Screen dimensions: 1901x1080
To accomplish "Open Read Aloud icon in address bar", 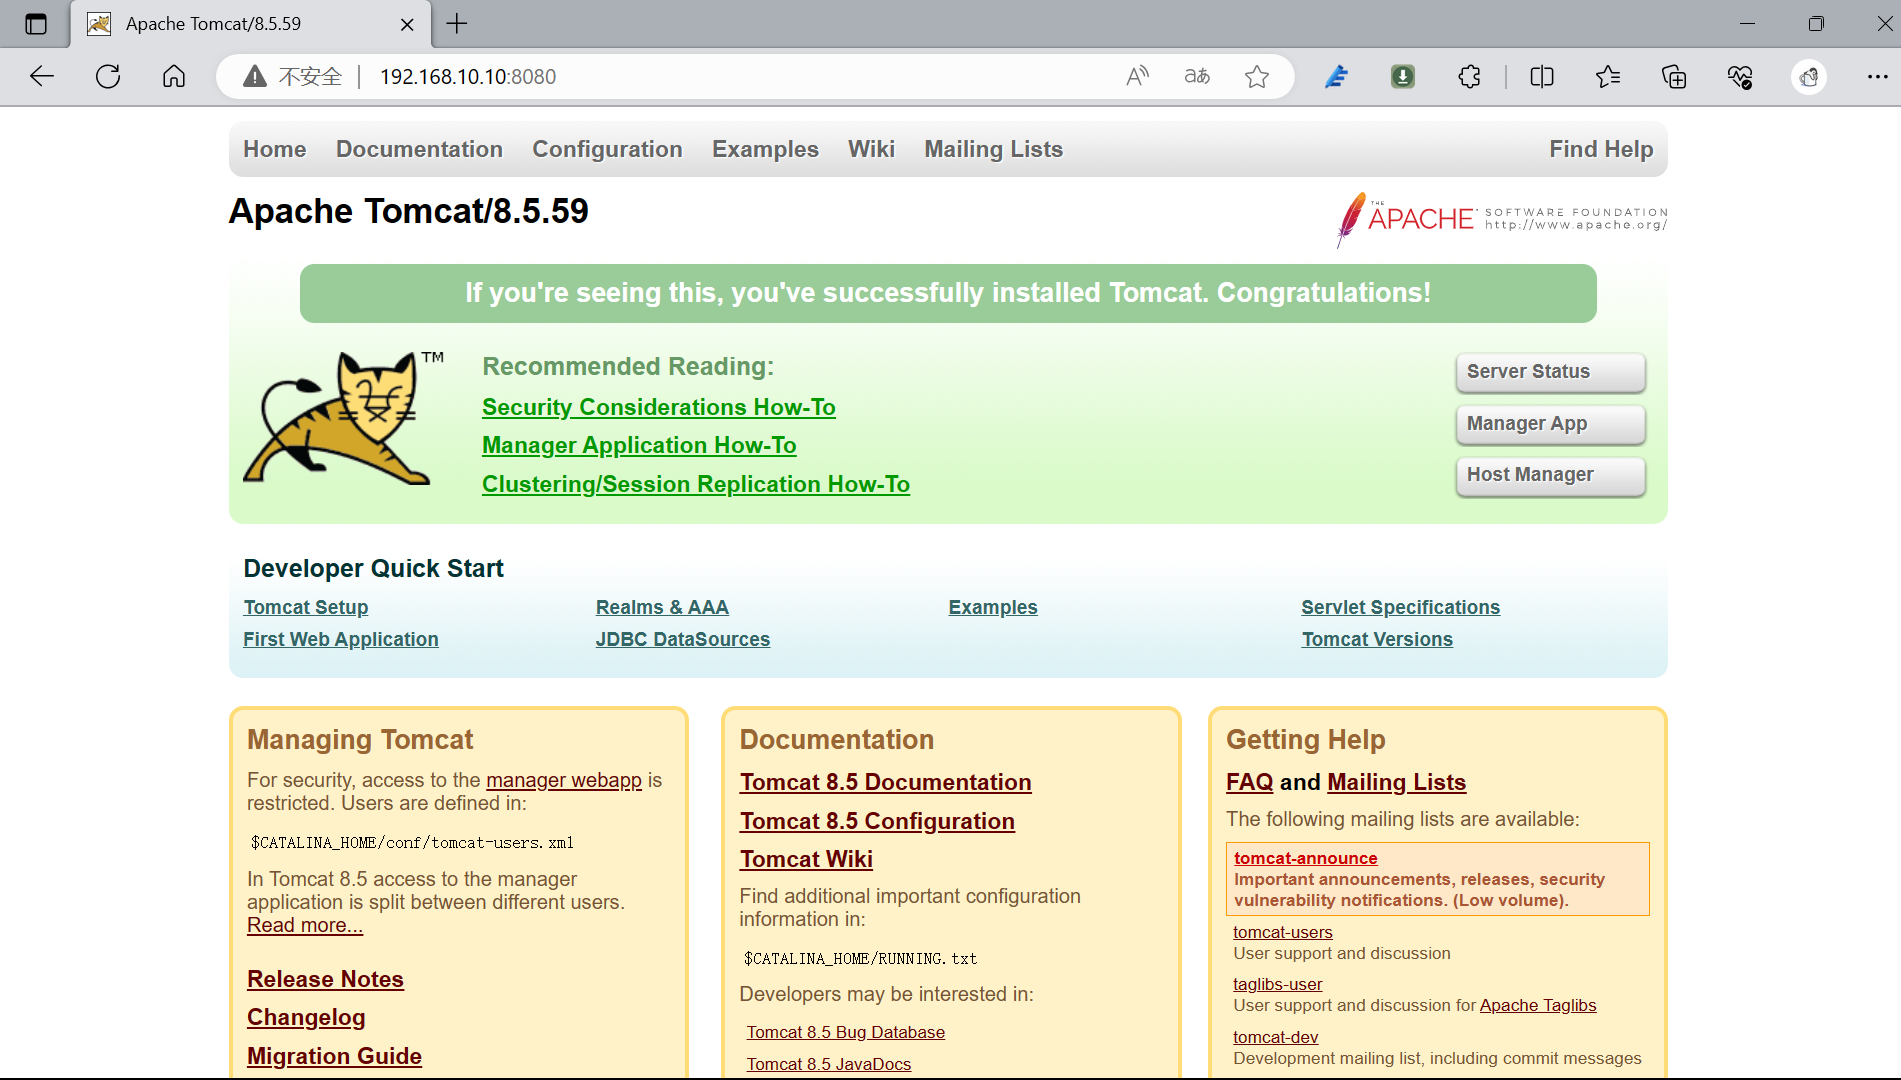I will tap(1137, 76).
